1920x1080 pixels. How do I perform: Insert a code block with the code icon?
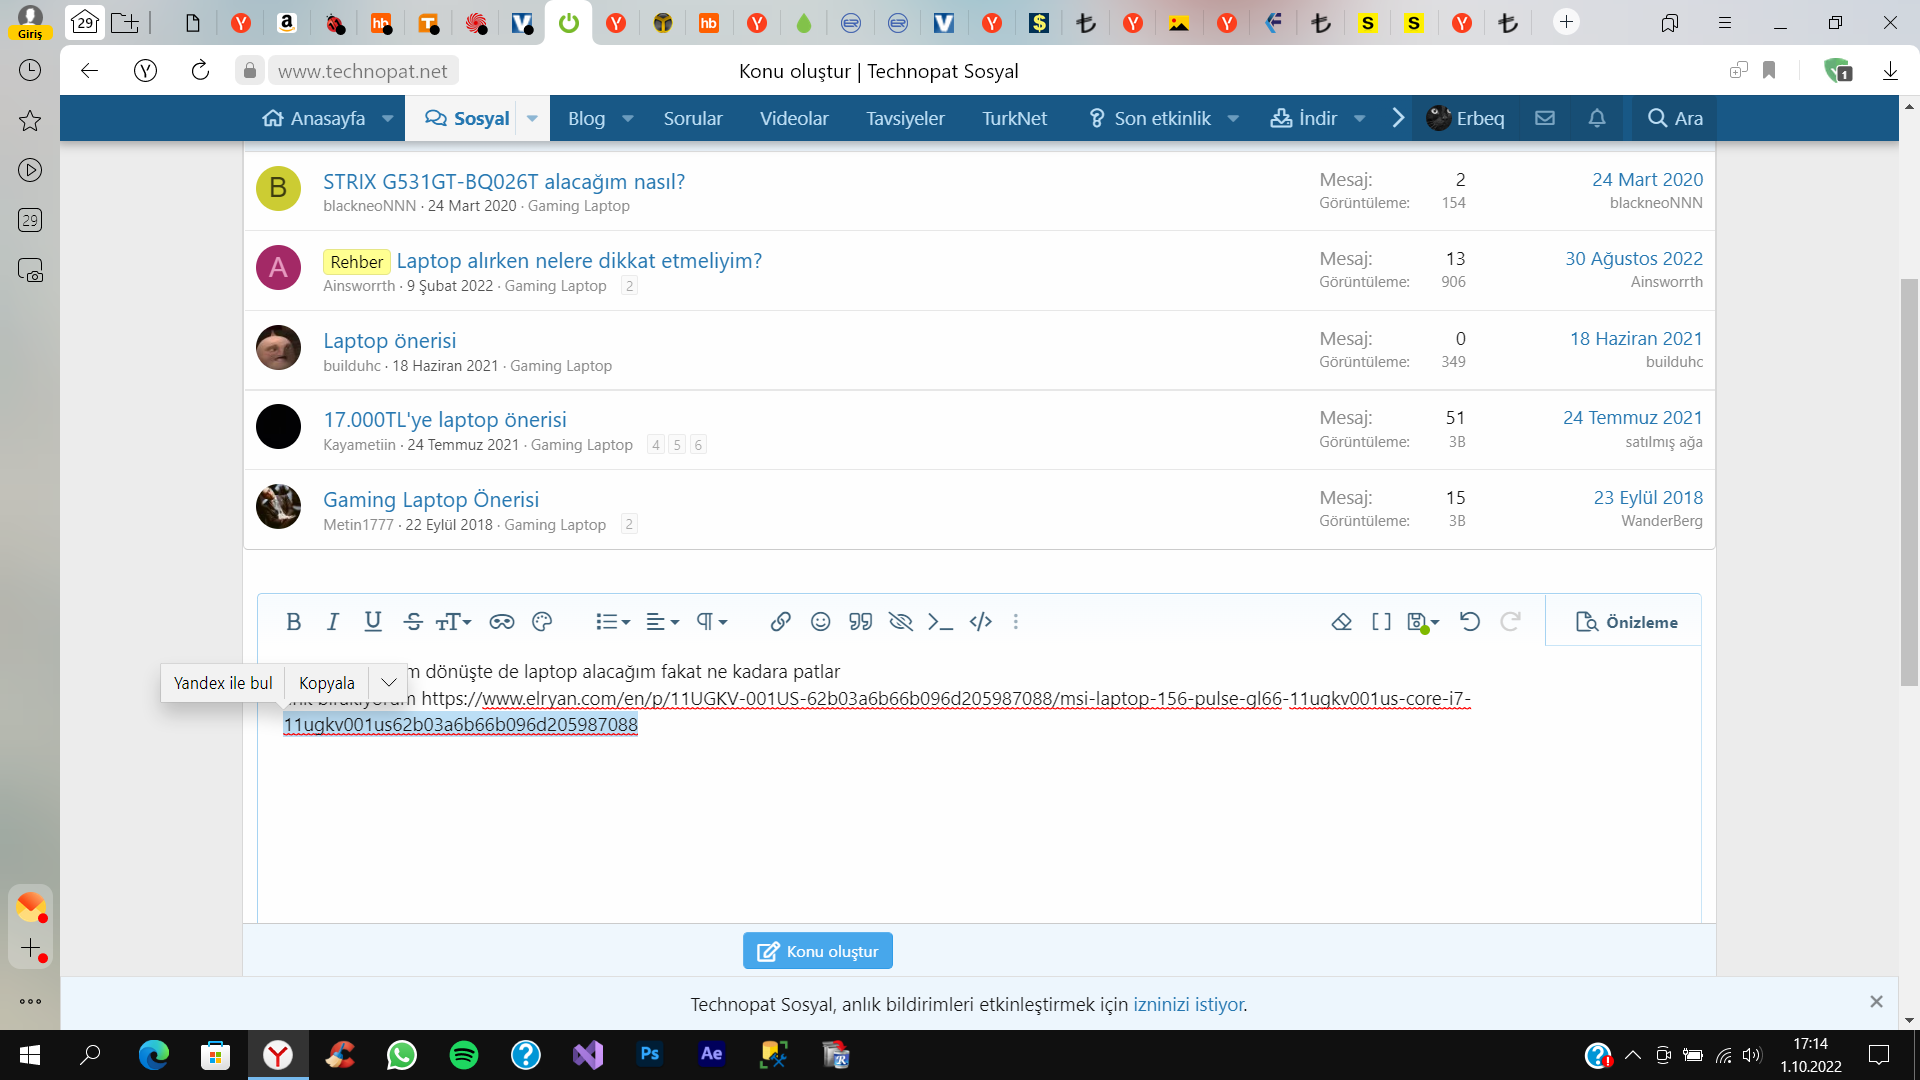click(x=980, y=622)
